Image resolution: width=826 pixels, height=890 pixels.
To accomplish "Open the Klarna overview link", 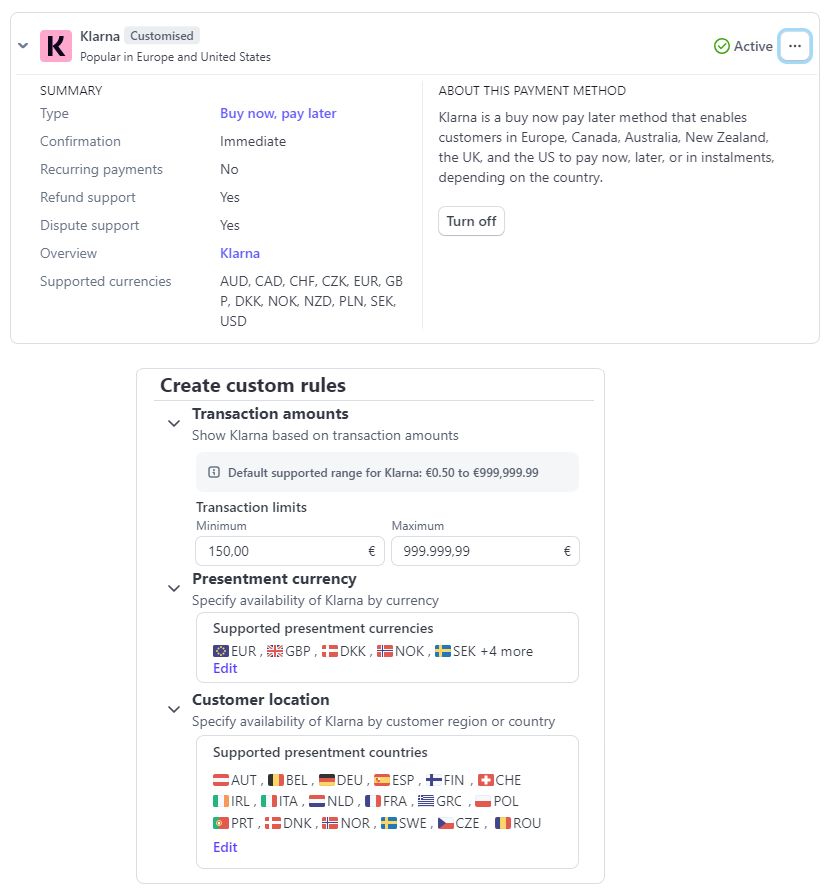I will 240,253.
